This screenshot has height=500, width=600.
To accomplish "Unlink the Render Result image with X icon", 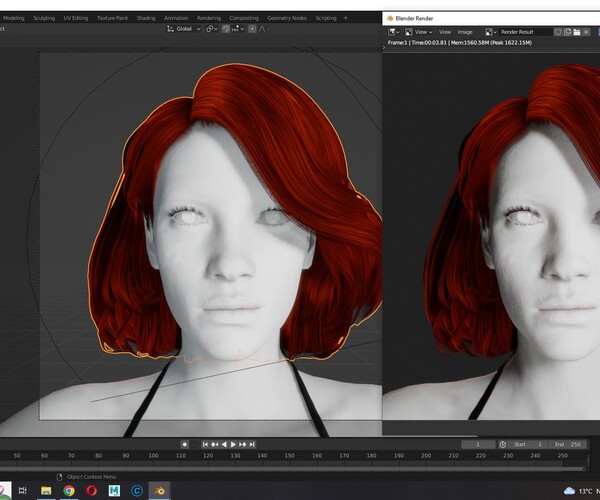I will click(x=586, y=32).
